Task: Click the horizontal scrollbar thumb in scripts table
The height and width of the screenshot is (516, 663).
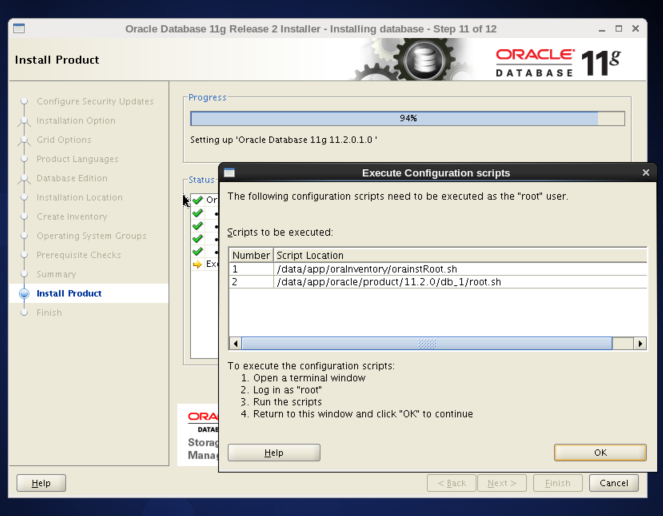Action: click(427, 343)
